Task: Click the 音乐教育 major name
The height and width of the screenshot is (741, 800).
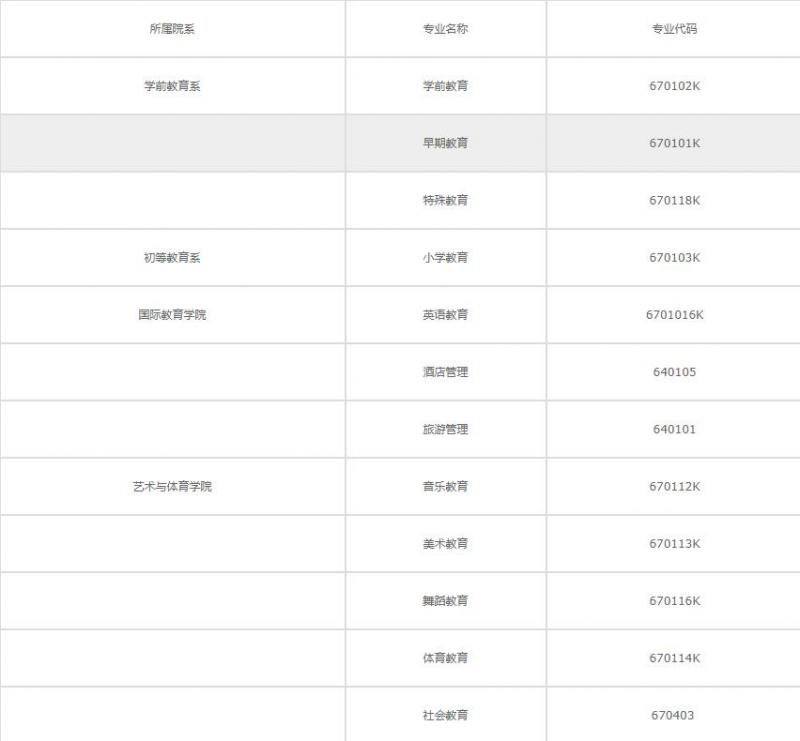Action: pos(445,487)
